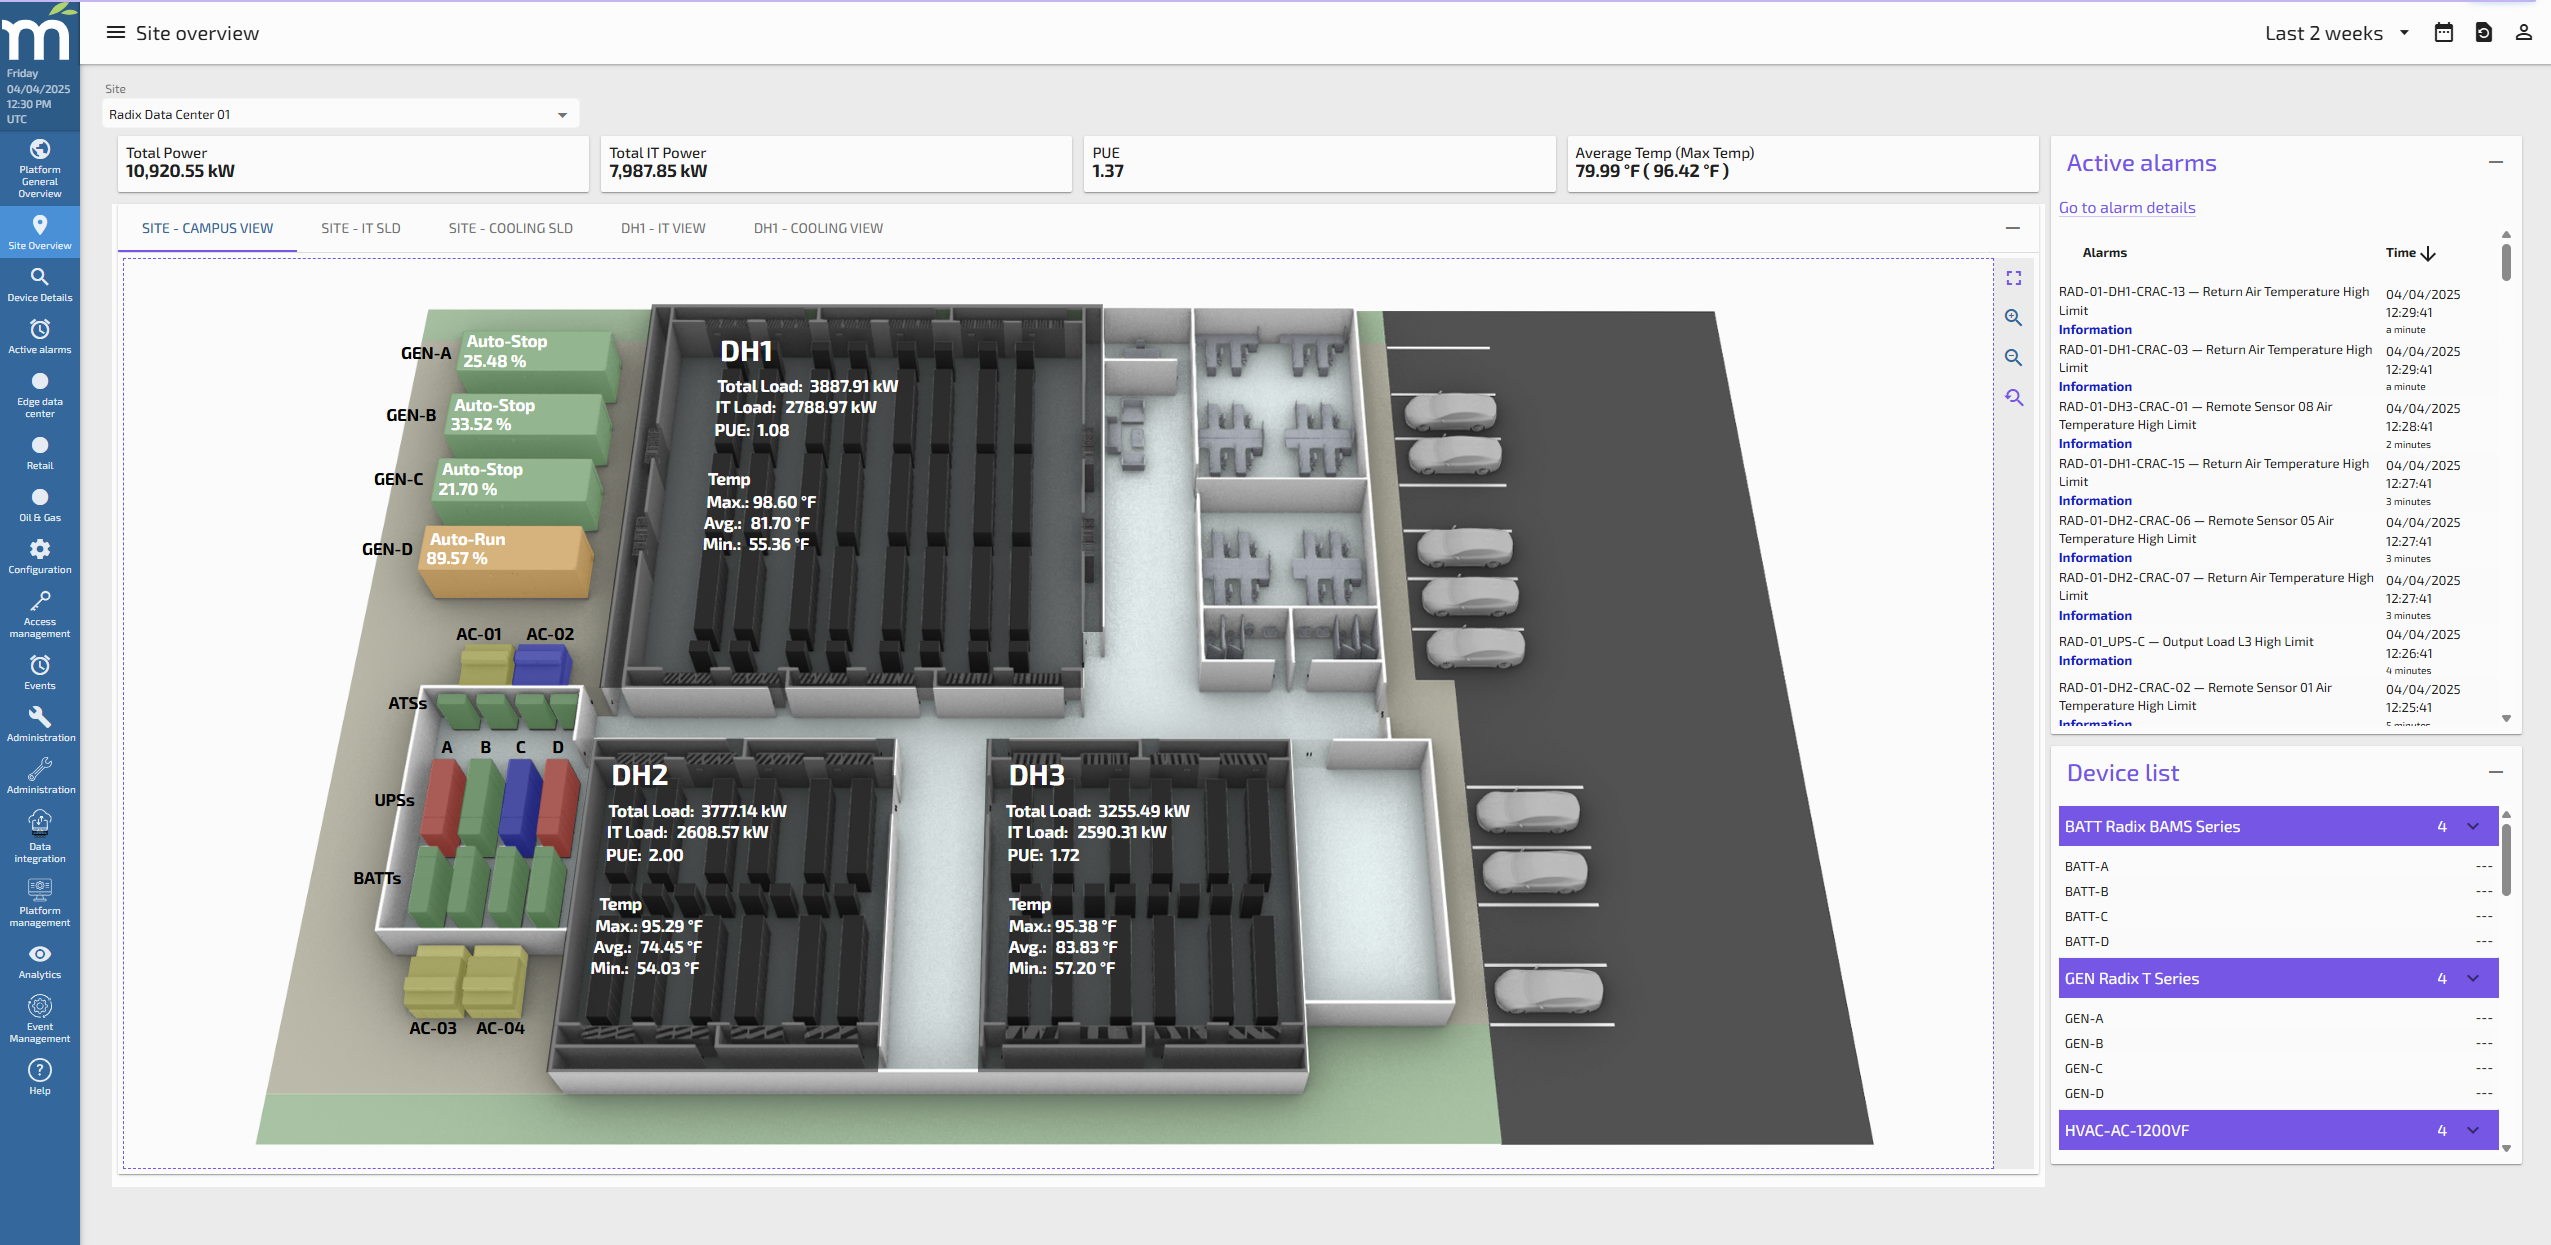Viewport: 2551px width, 1245px height.
Task: Follow the Go to alarm details link
Action: [2127, 208]
